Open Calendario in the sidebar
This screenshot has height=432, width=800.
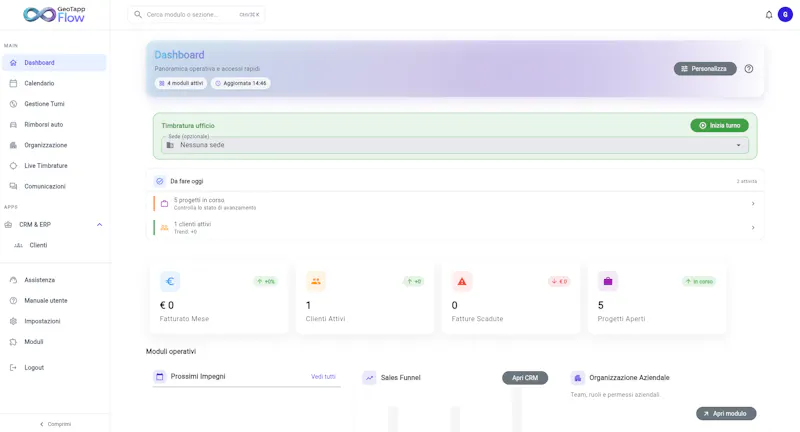[54, 83]
